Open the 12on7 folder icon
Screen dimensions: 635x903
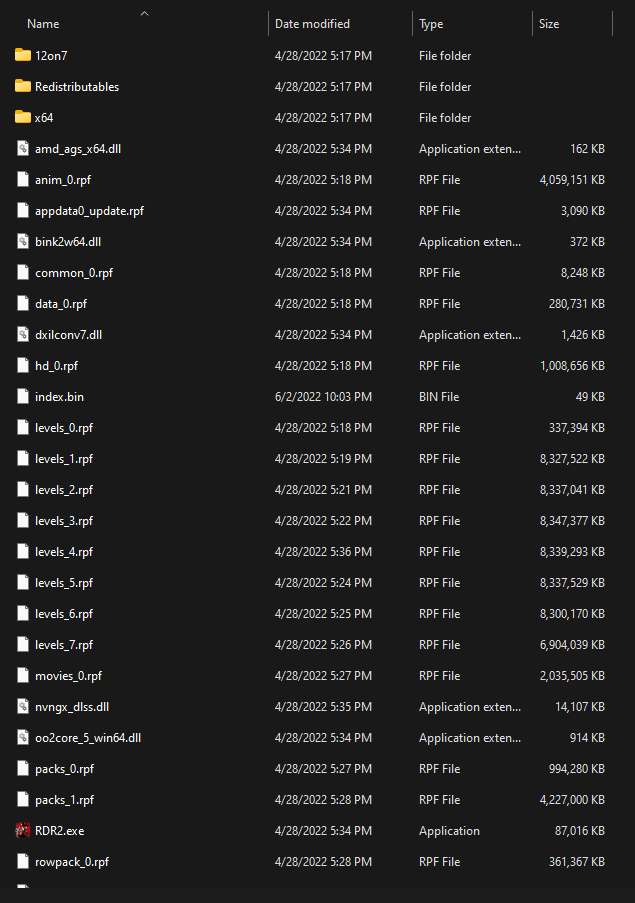click(x=22, y=55)
